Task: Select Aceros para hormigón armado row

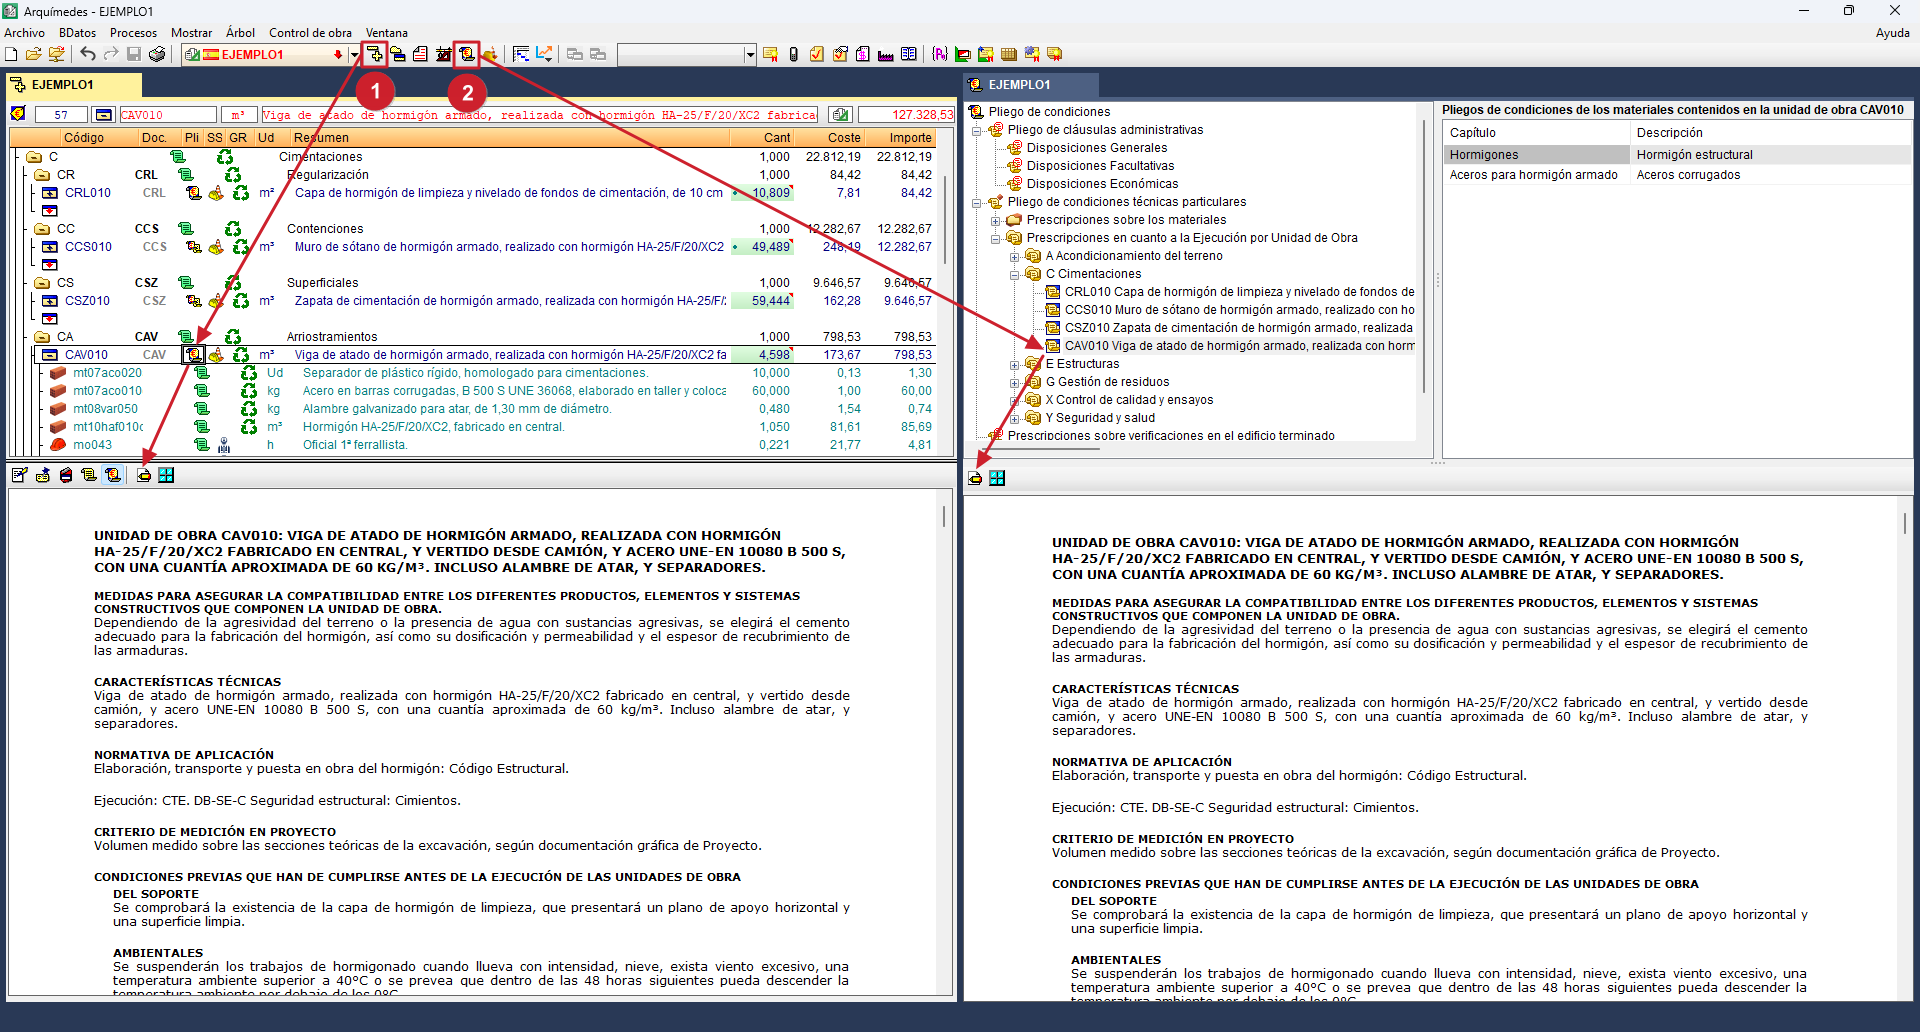Action: coord(1676,175)
